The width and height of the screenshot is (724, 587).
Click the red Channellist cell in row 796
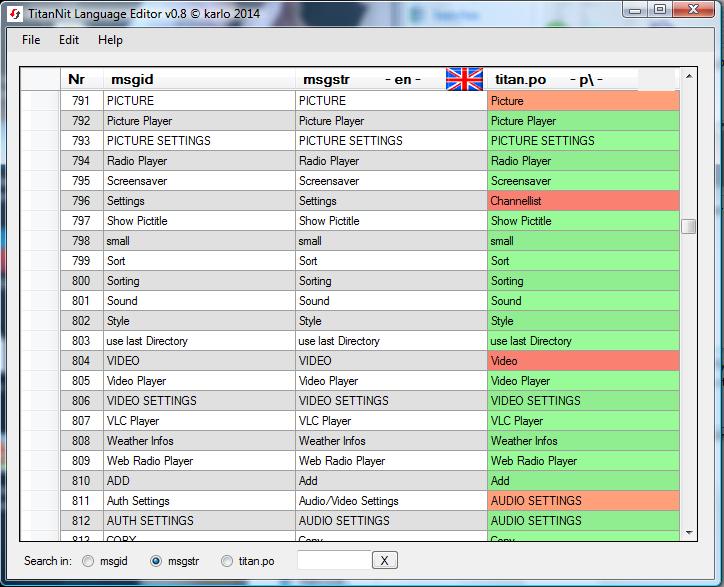pos(583,201)
